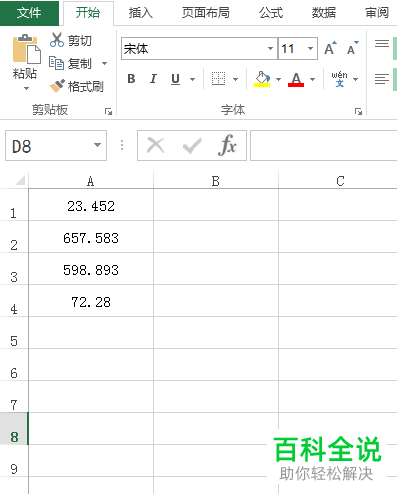Viewport: 397px width, 494px height.
Task: Click the formula bar expand dots handle
Action: click(122, 145)
